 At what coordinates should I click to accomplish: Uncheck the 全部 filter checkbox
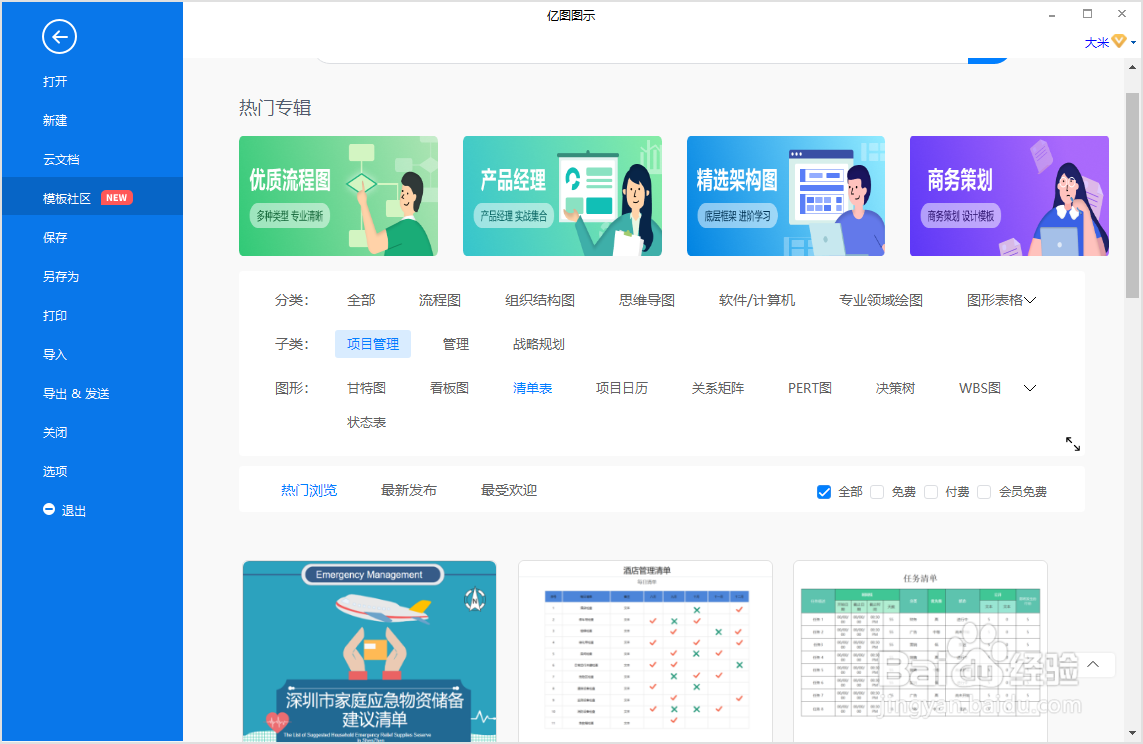coord(824,491)
